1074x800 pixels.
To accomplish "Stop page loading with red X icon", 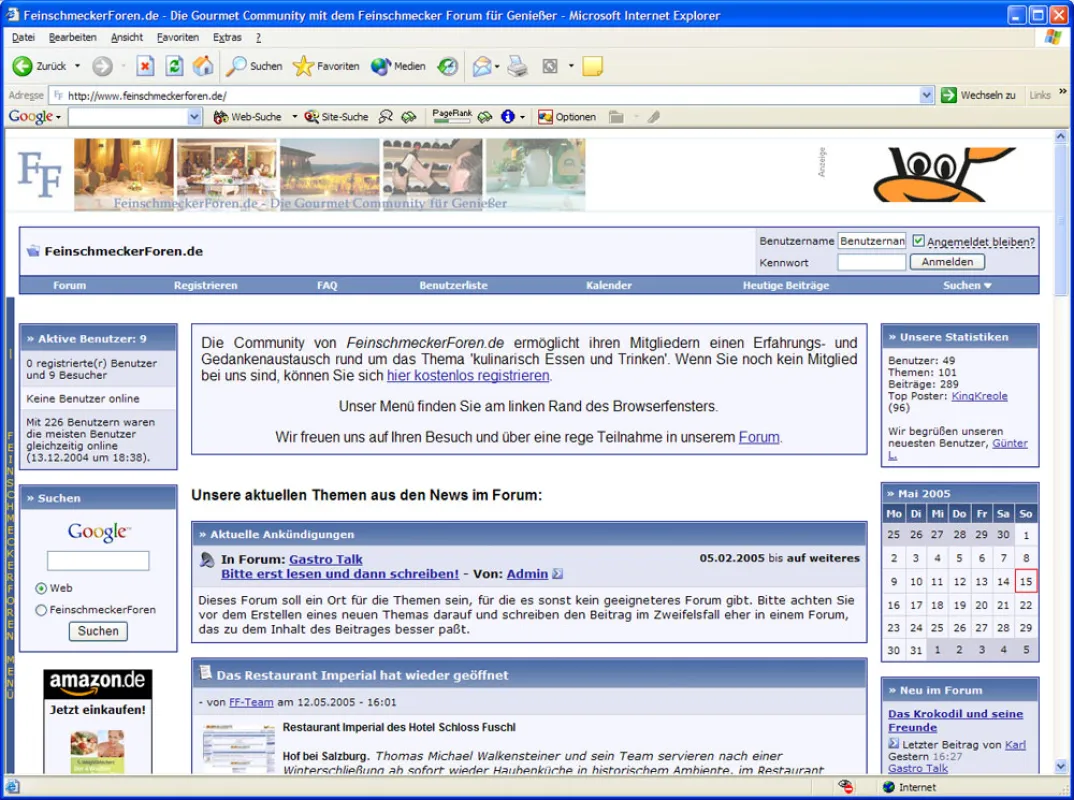I will click(145, 66).
